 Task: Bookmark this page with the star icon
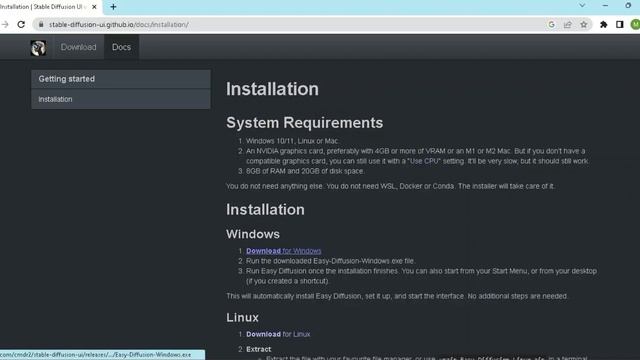coord(584,24)
